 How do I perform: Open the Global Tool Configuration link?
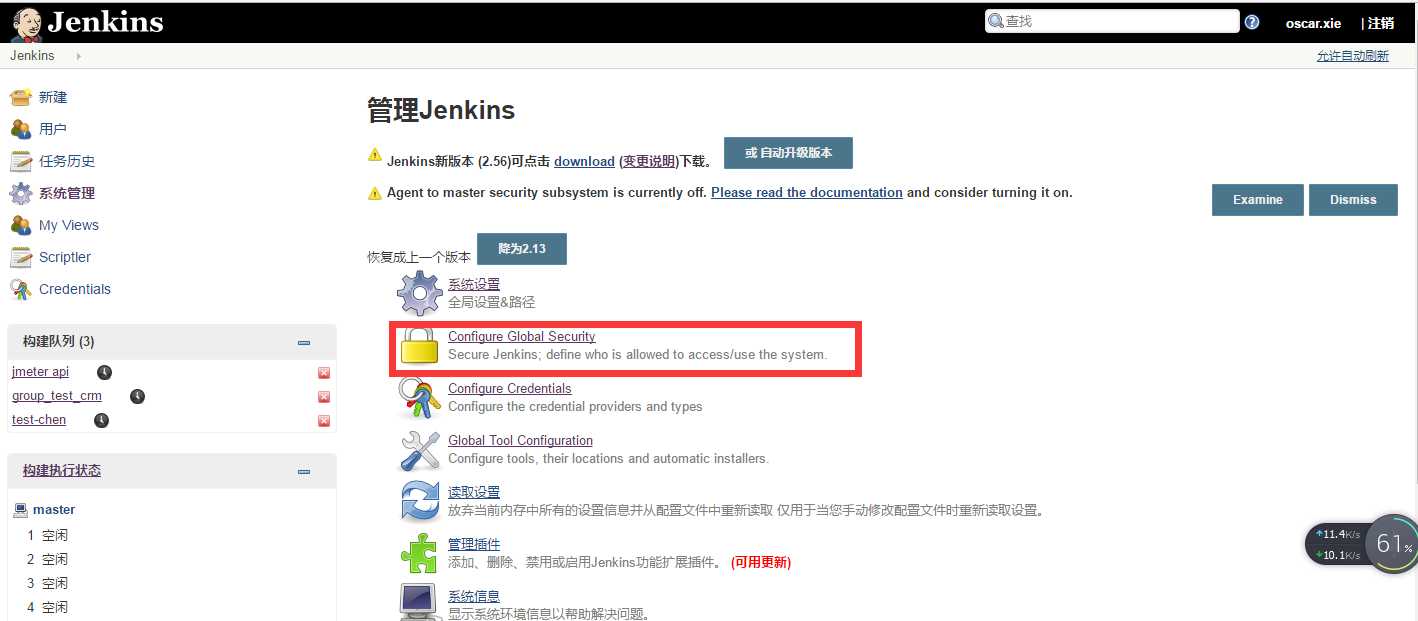tap(520, 440)
